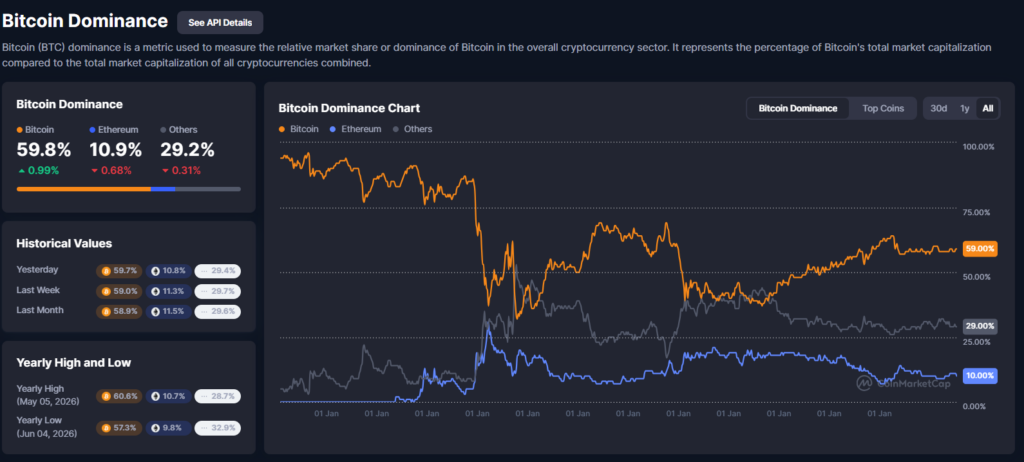1024x462 pixels.
Task: Click the See API Details button
Action: click(x=219, y=22)
